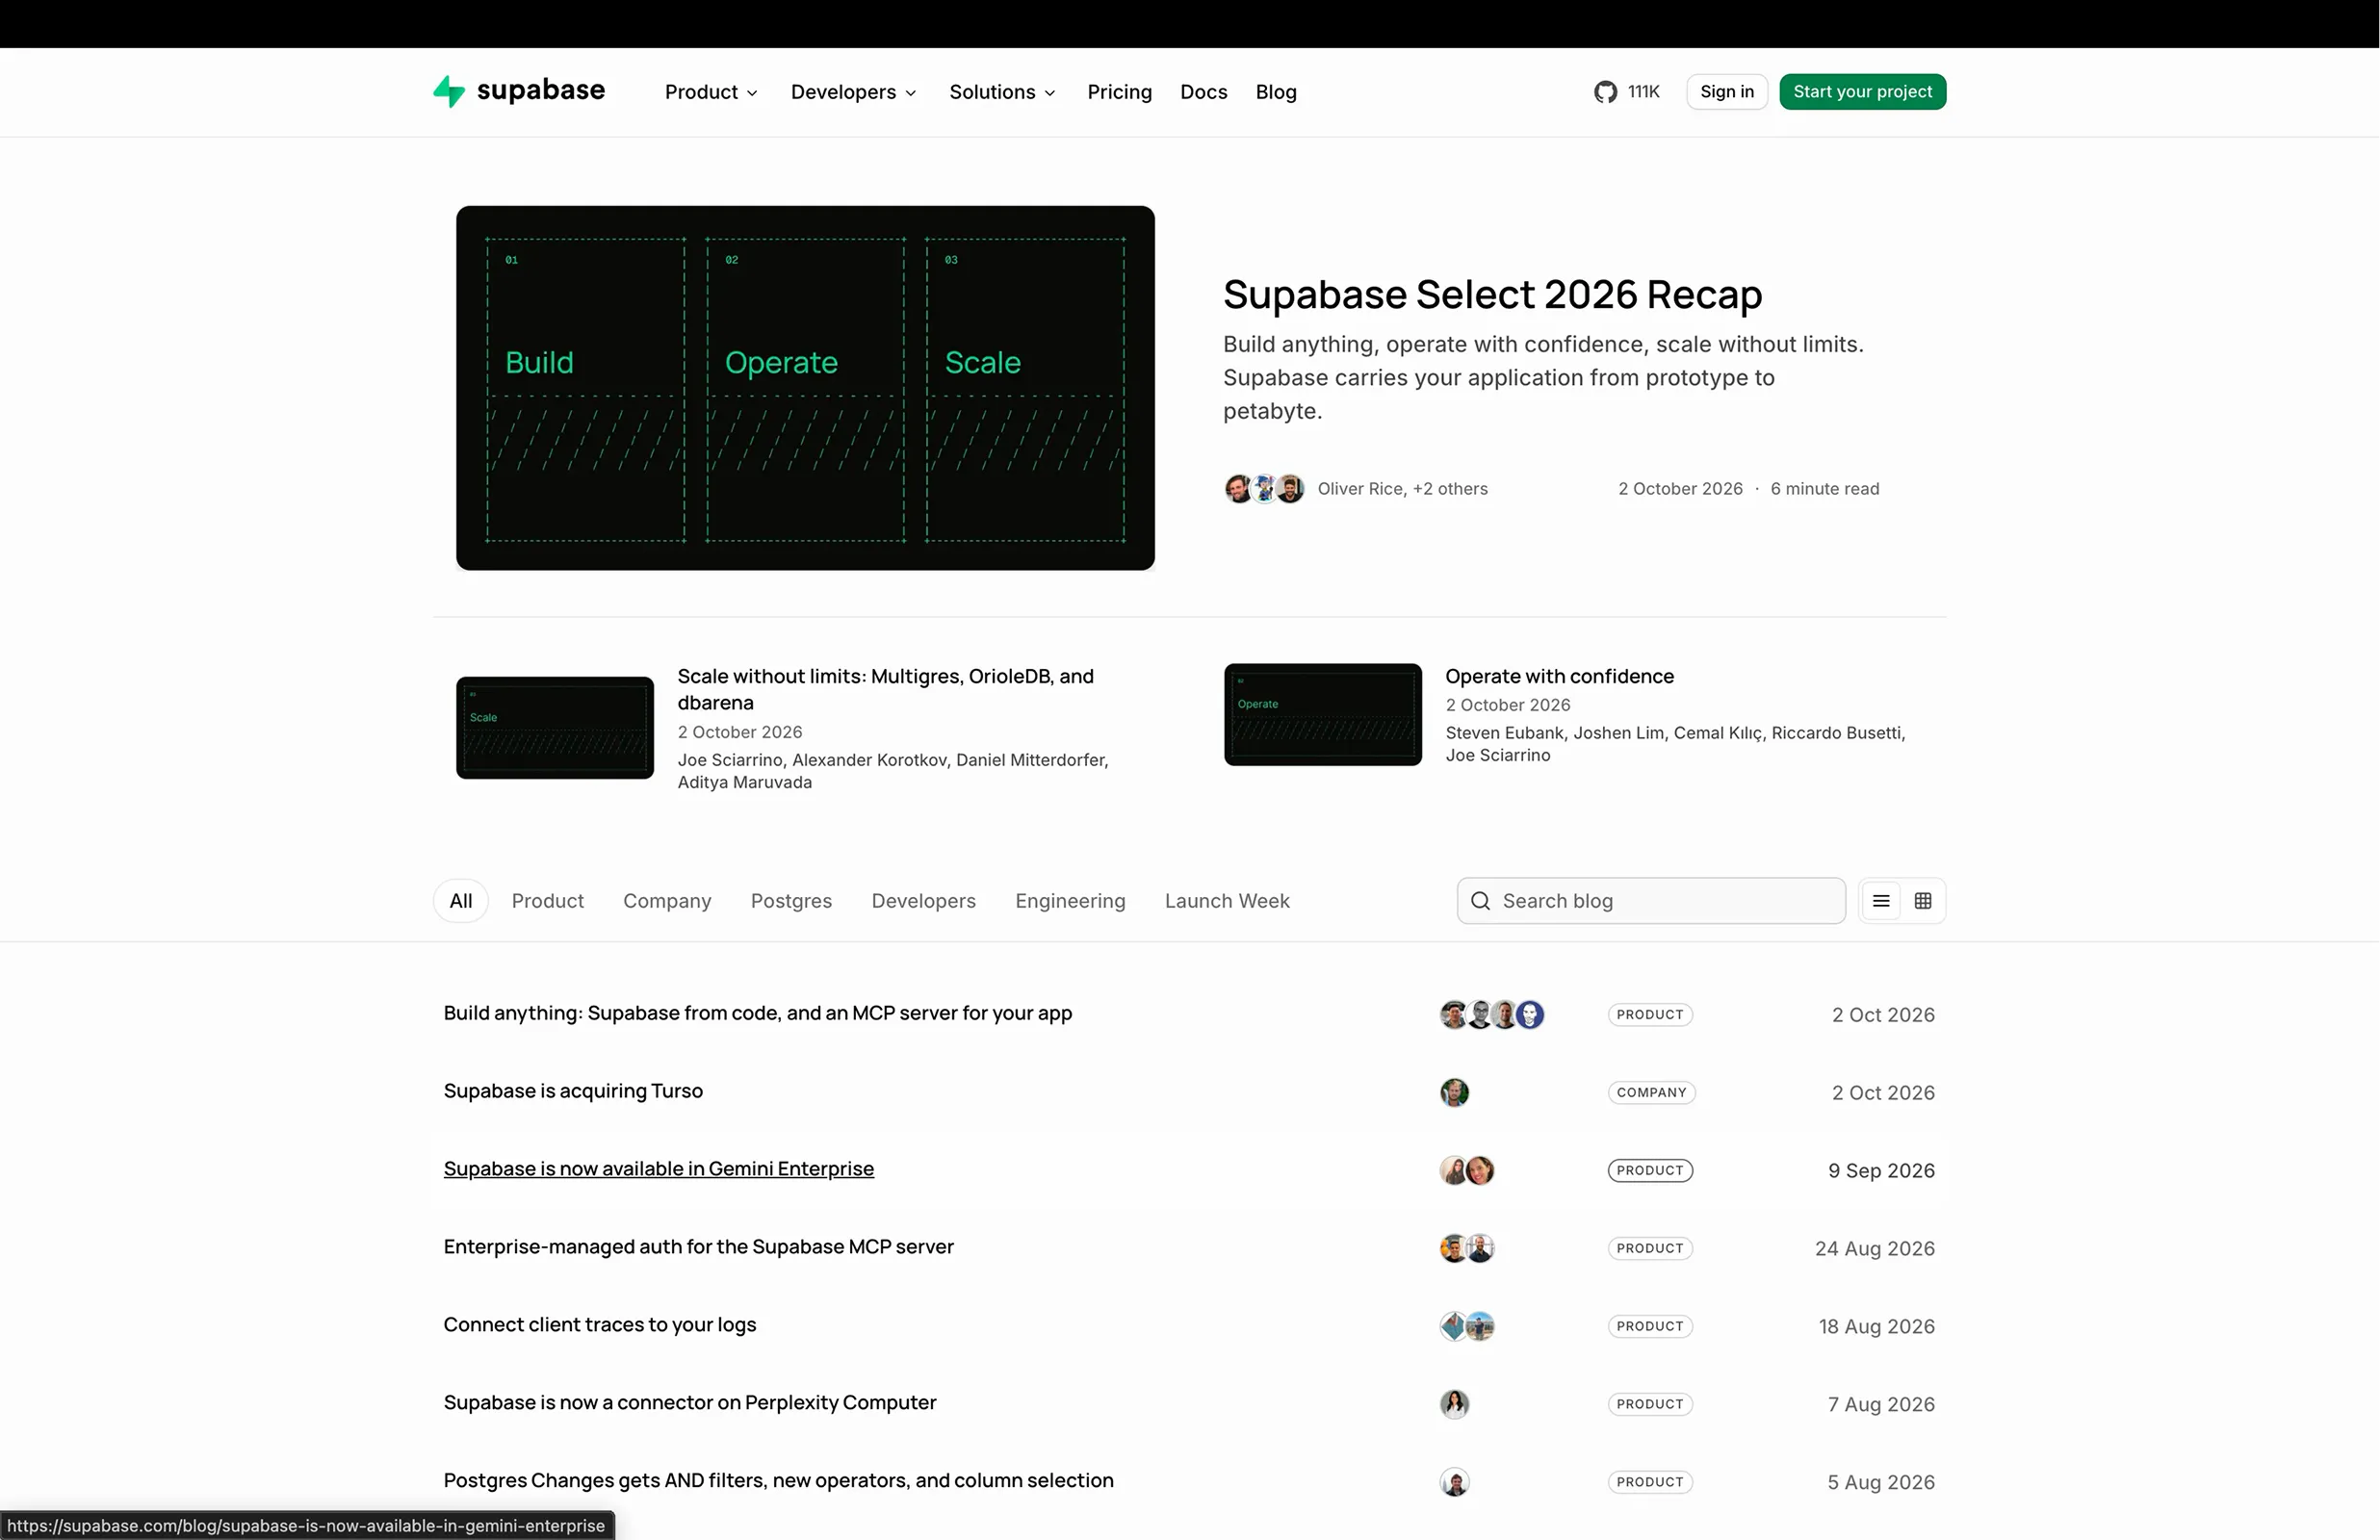The height and width of the screenshot is (1540, 2380).
Task: Focus the Search blog input field
Action: pos(1651,901)
